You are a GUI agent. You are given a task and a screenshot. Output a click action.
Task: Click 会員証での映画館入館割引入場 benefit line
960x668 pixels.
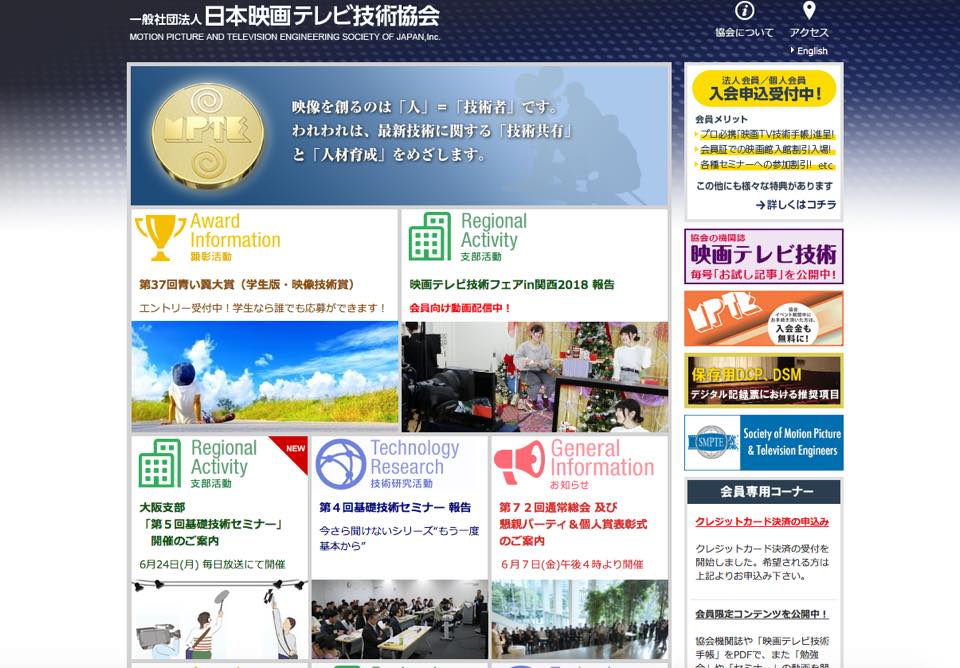[765, 149]
